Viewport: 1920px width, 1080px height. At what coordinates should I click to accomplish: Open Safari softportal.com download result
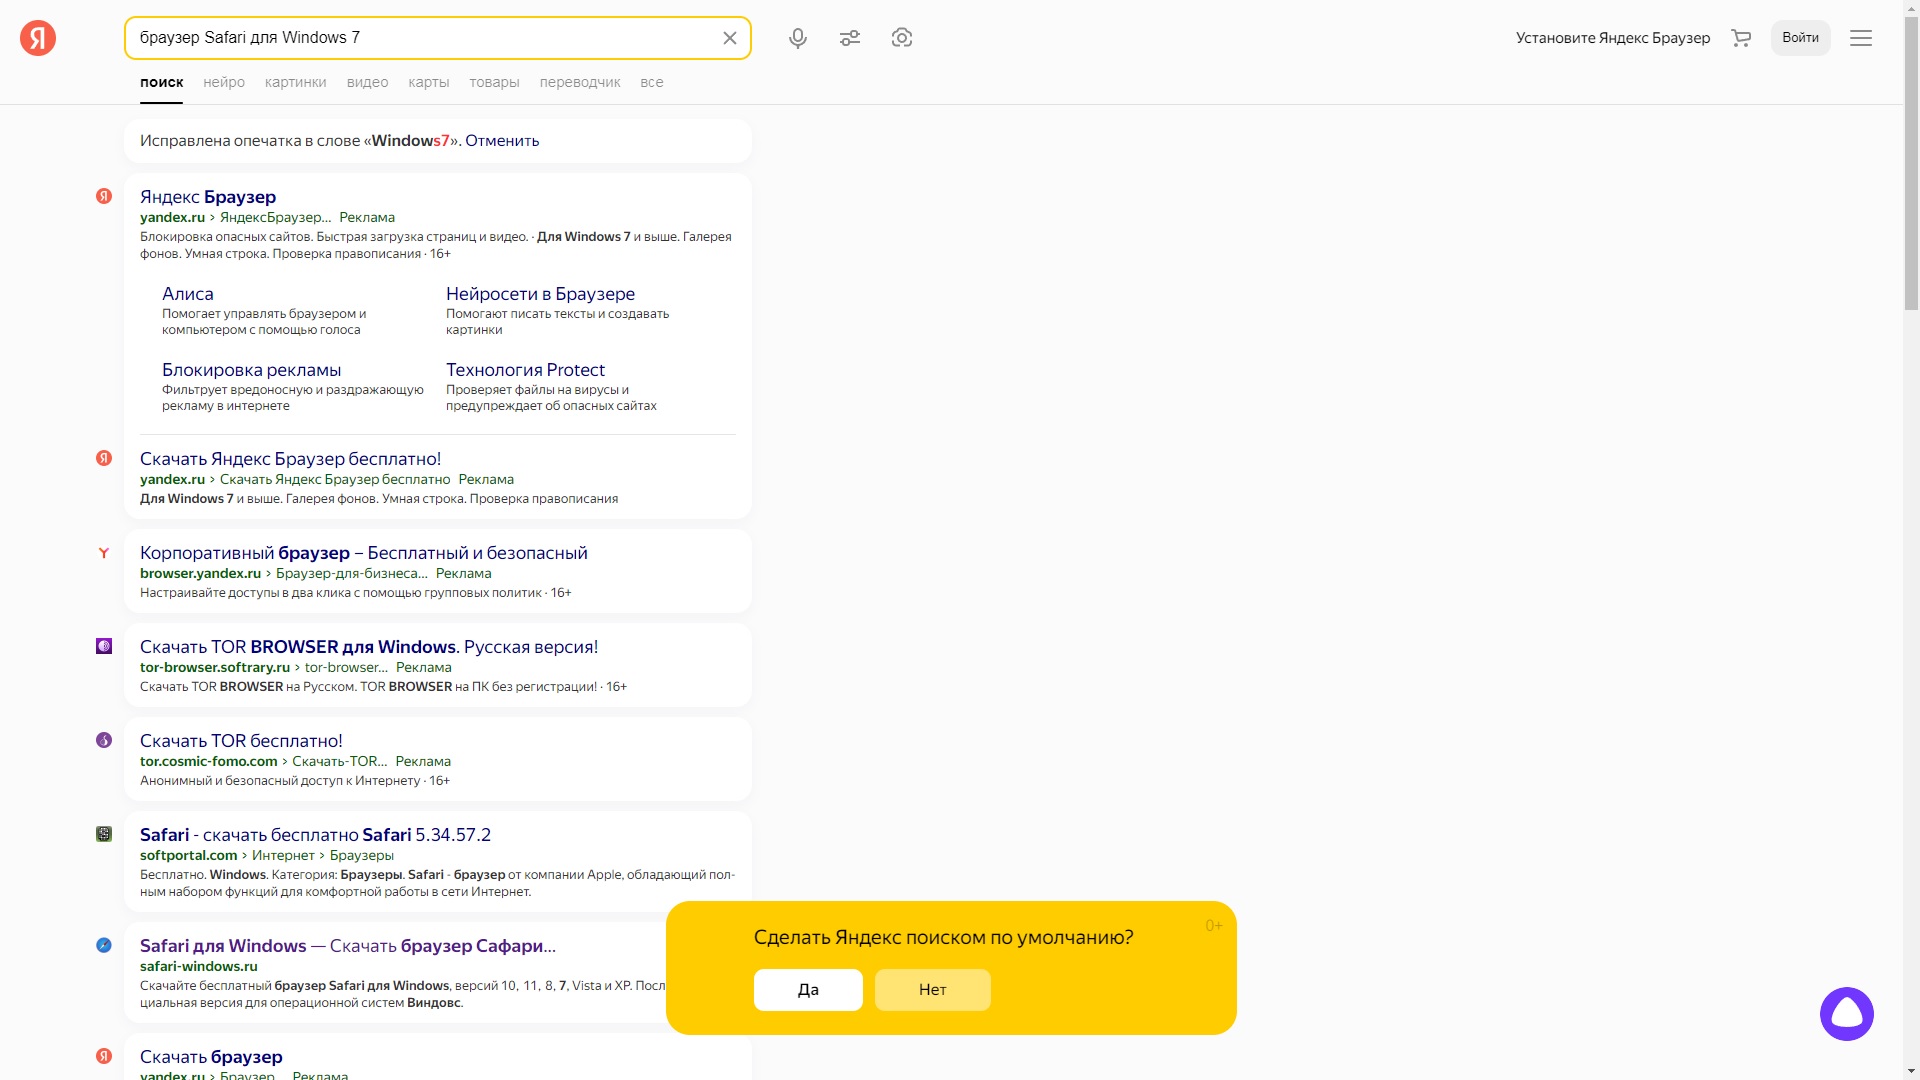[315, 835]
